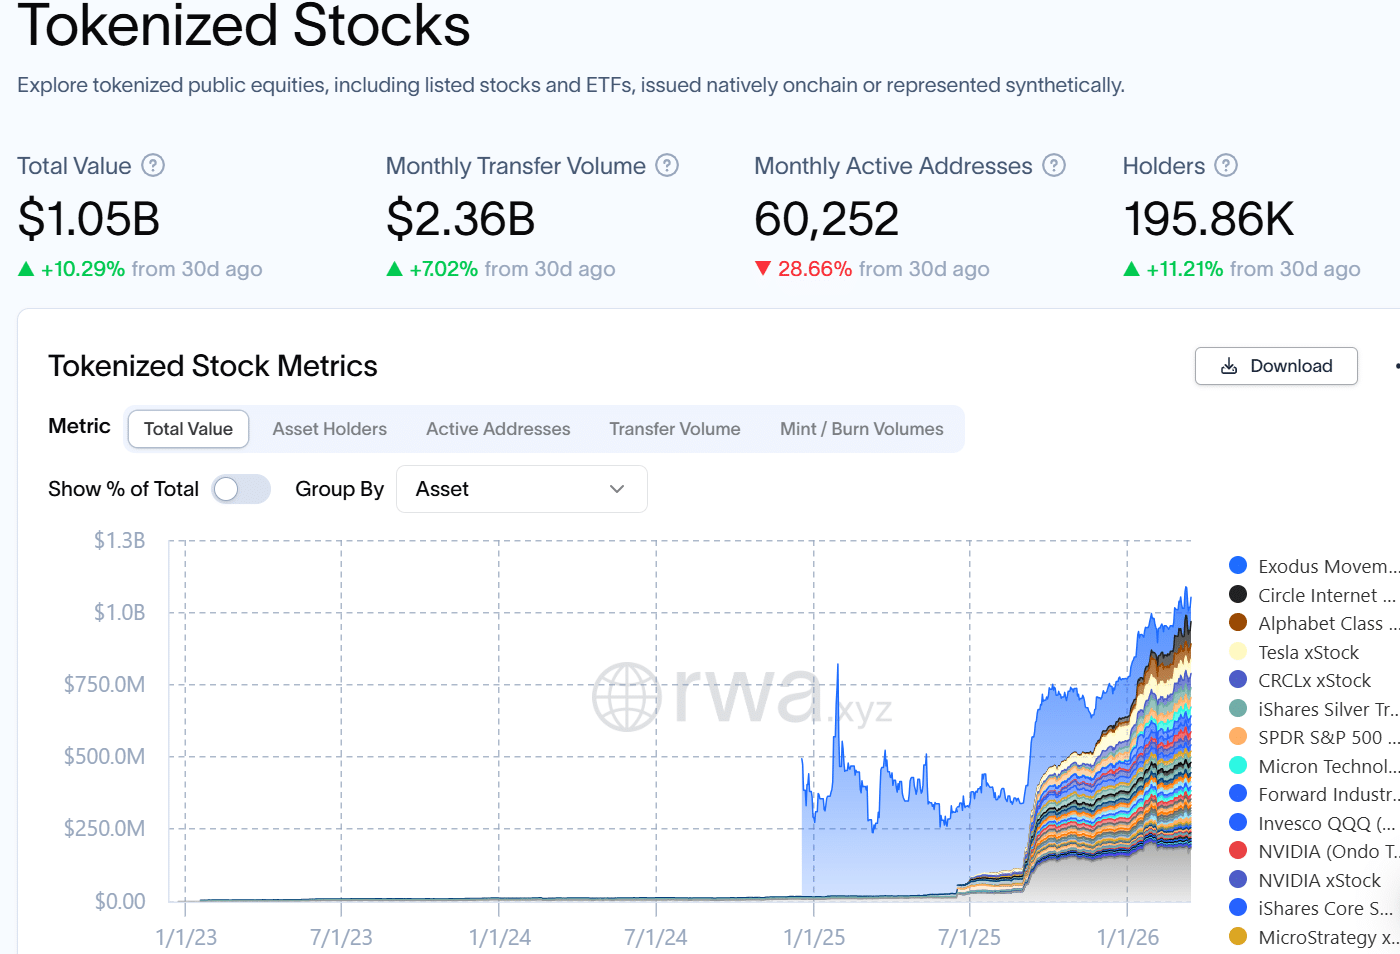
Task: Click the chevron in the Asset combo box
Action: (x=617, y=489)
